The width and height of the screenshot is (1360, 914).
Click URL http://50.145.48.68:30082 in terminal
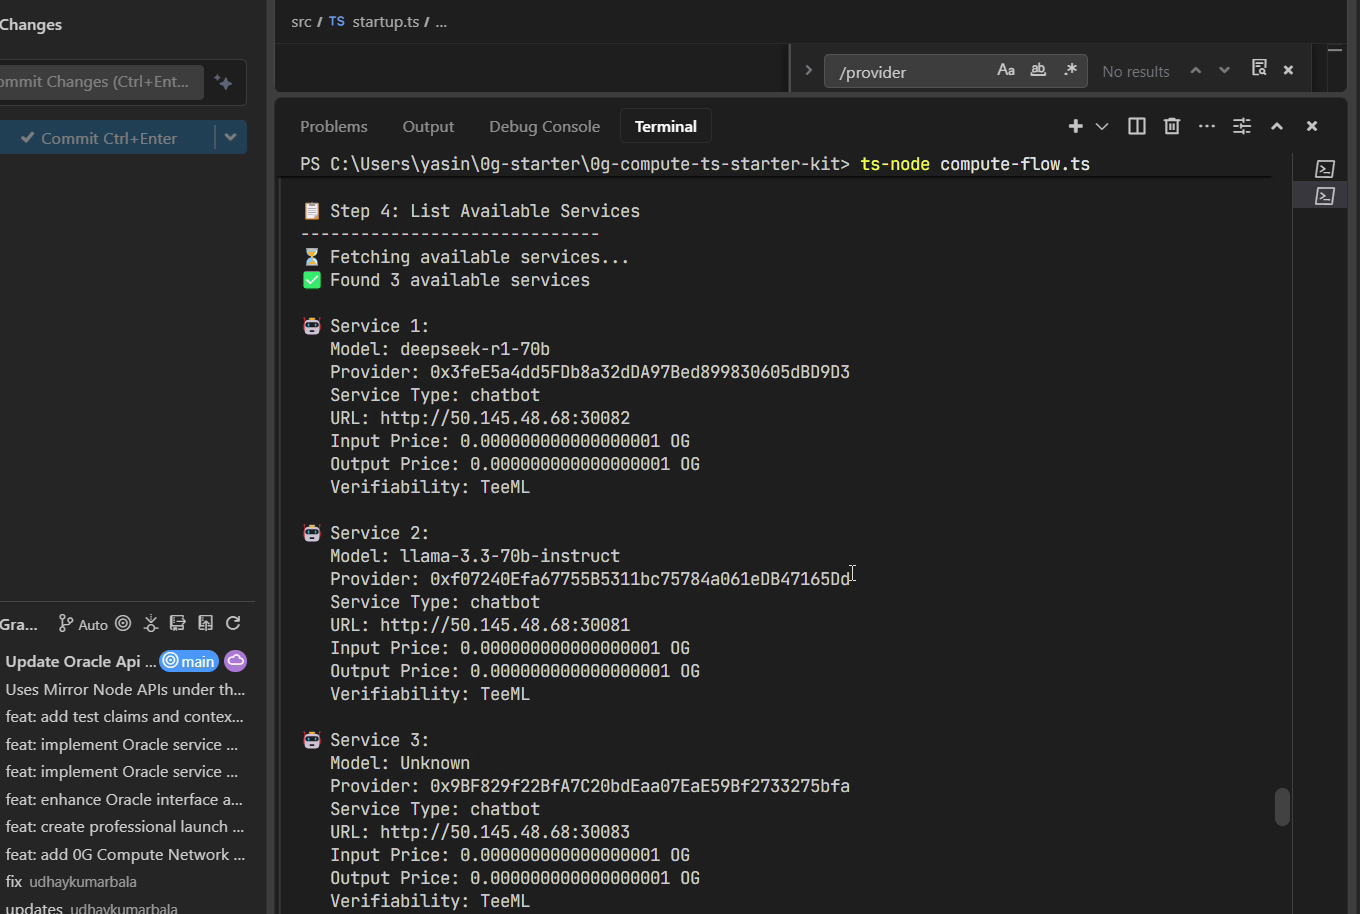point(505,418)
